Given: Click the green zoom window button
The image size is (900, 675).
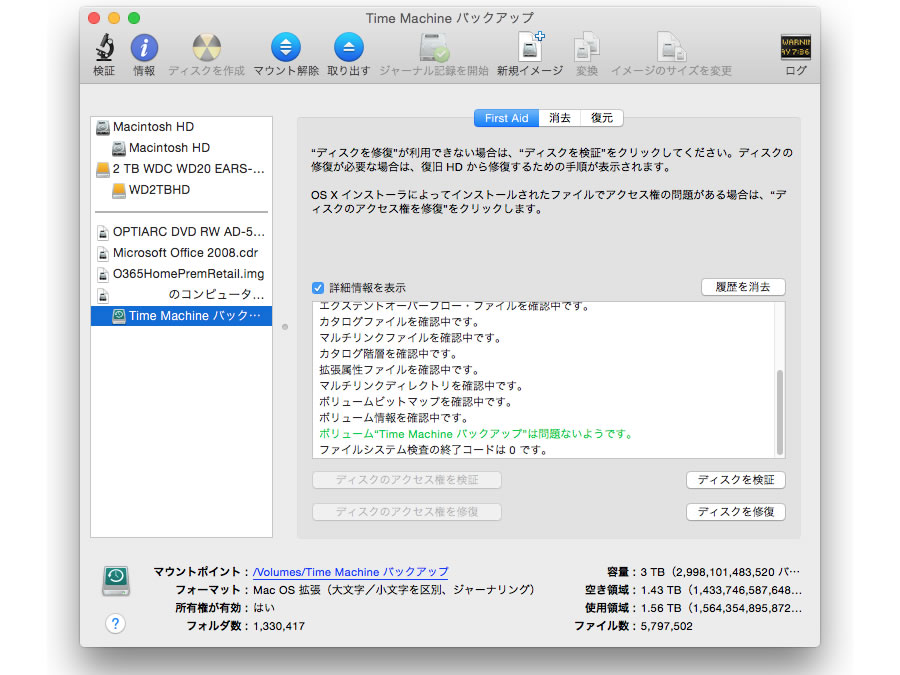Looking at the screenshot, I should click(x=134, y=18).
